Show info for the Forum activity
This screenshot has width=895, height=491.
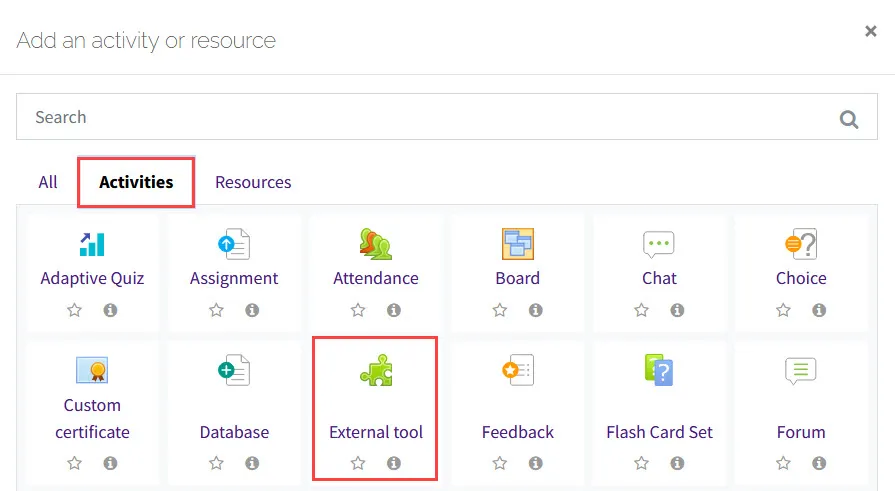pos(819,463)
